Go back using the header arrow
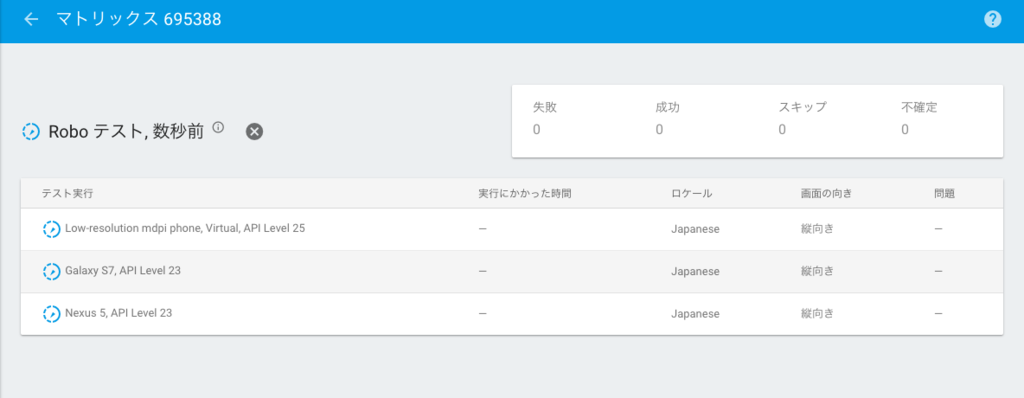 point(31,20)
